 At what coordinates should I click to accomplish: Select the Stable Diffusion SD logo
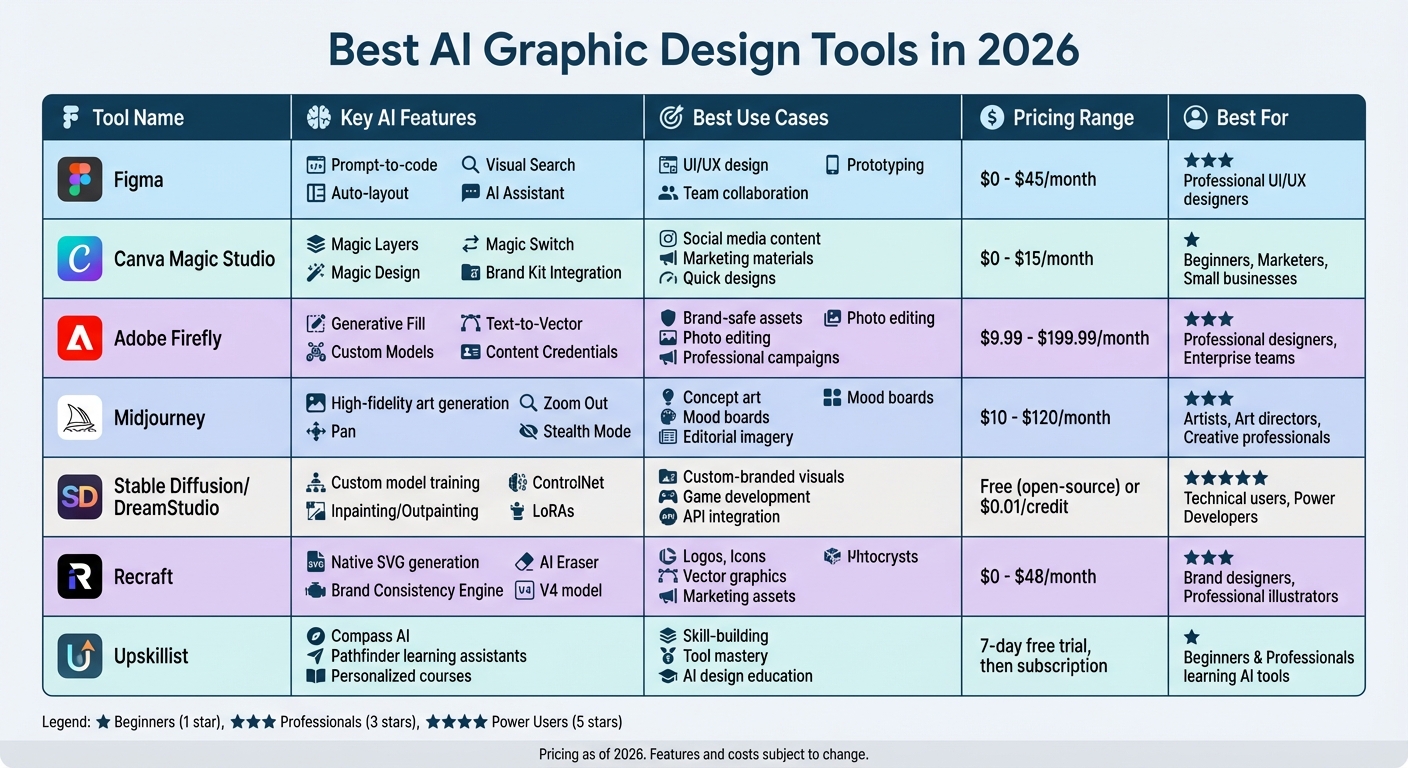pos(78,497)
